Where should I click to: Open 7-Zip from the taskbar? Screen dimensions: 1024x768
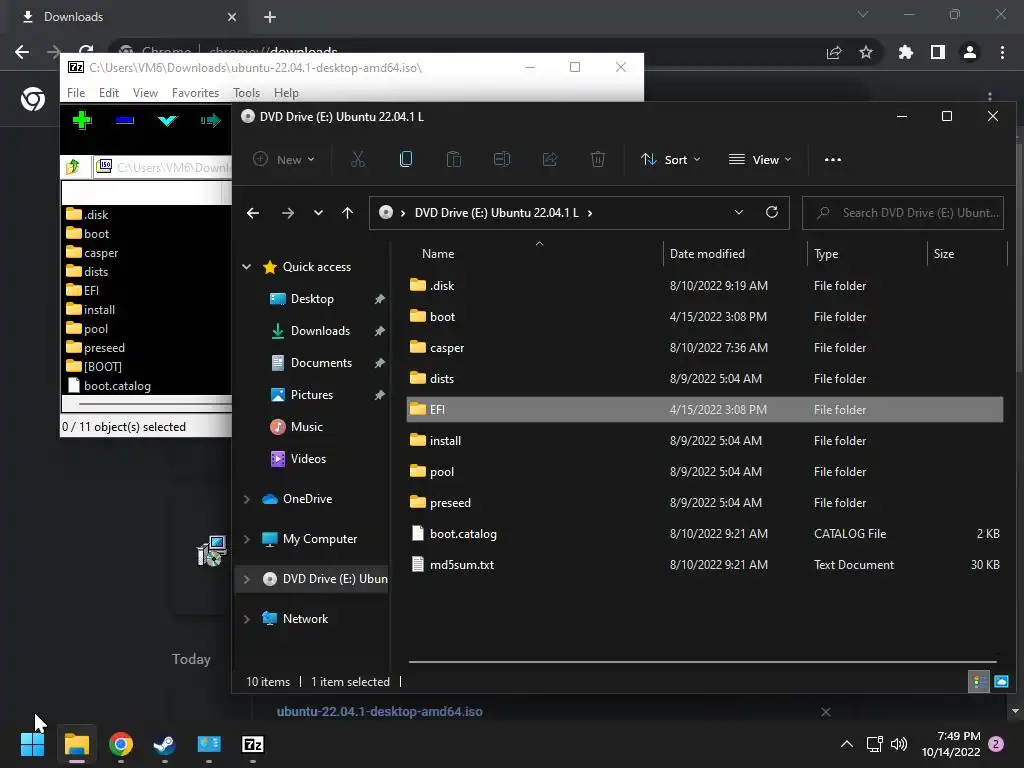[253, 744]
